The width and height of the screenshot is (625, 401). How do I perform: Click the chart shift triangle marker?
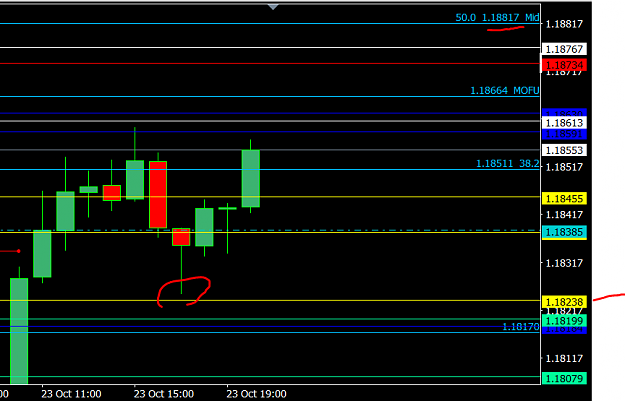click(x=273, y=7)
